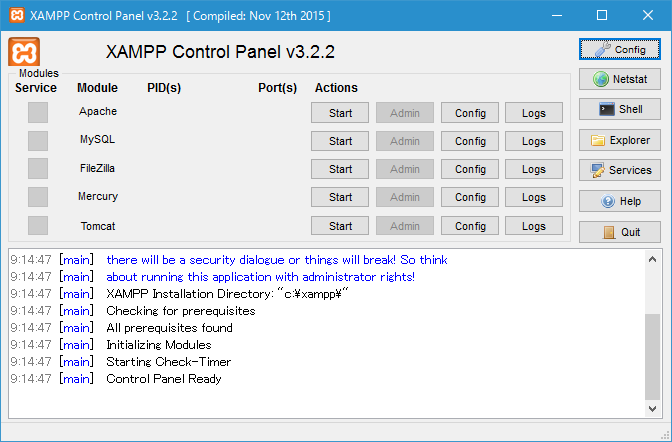This screenshot has height=442, width=672.
Task: Open Explorer with the folder icon
Action: 620,140
